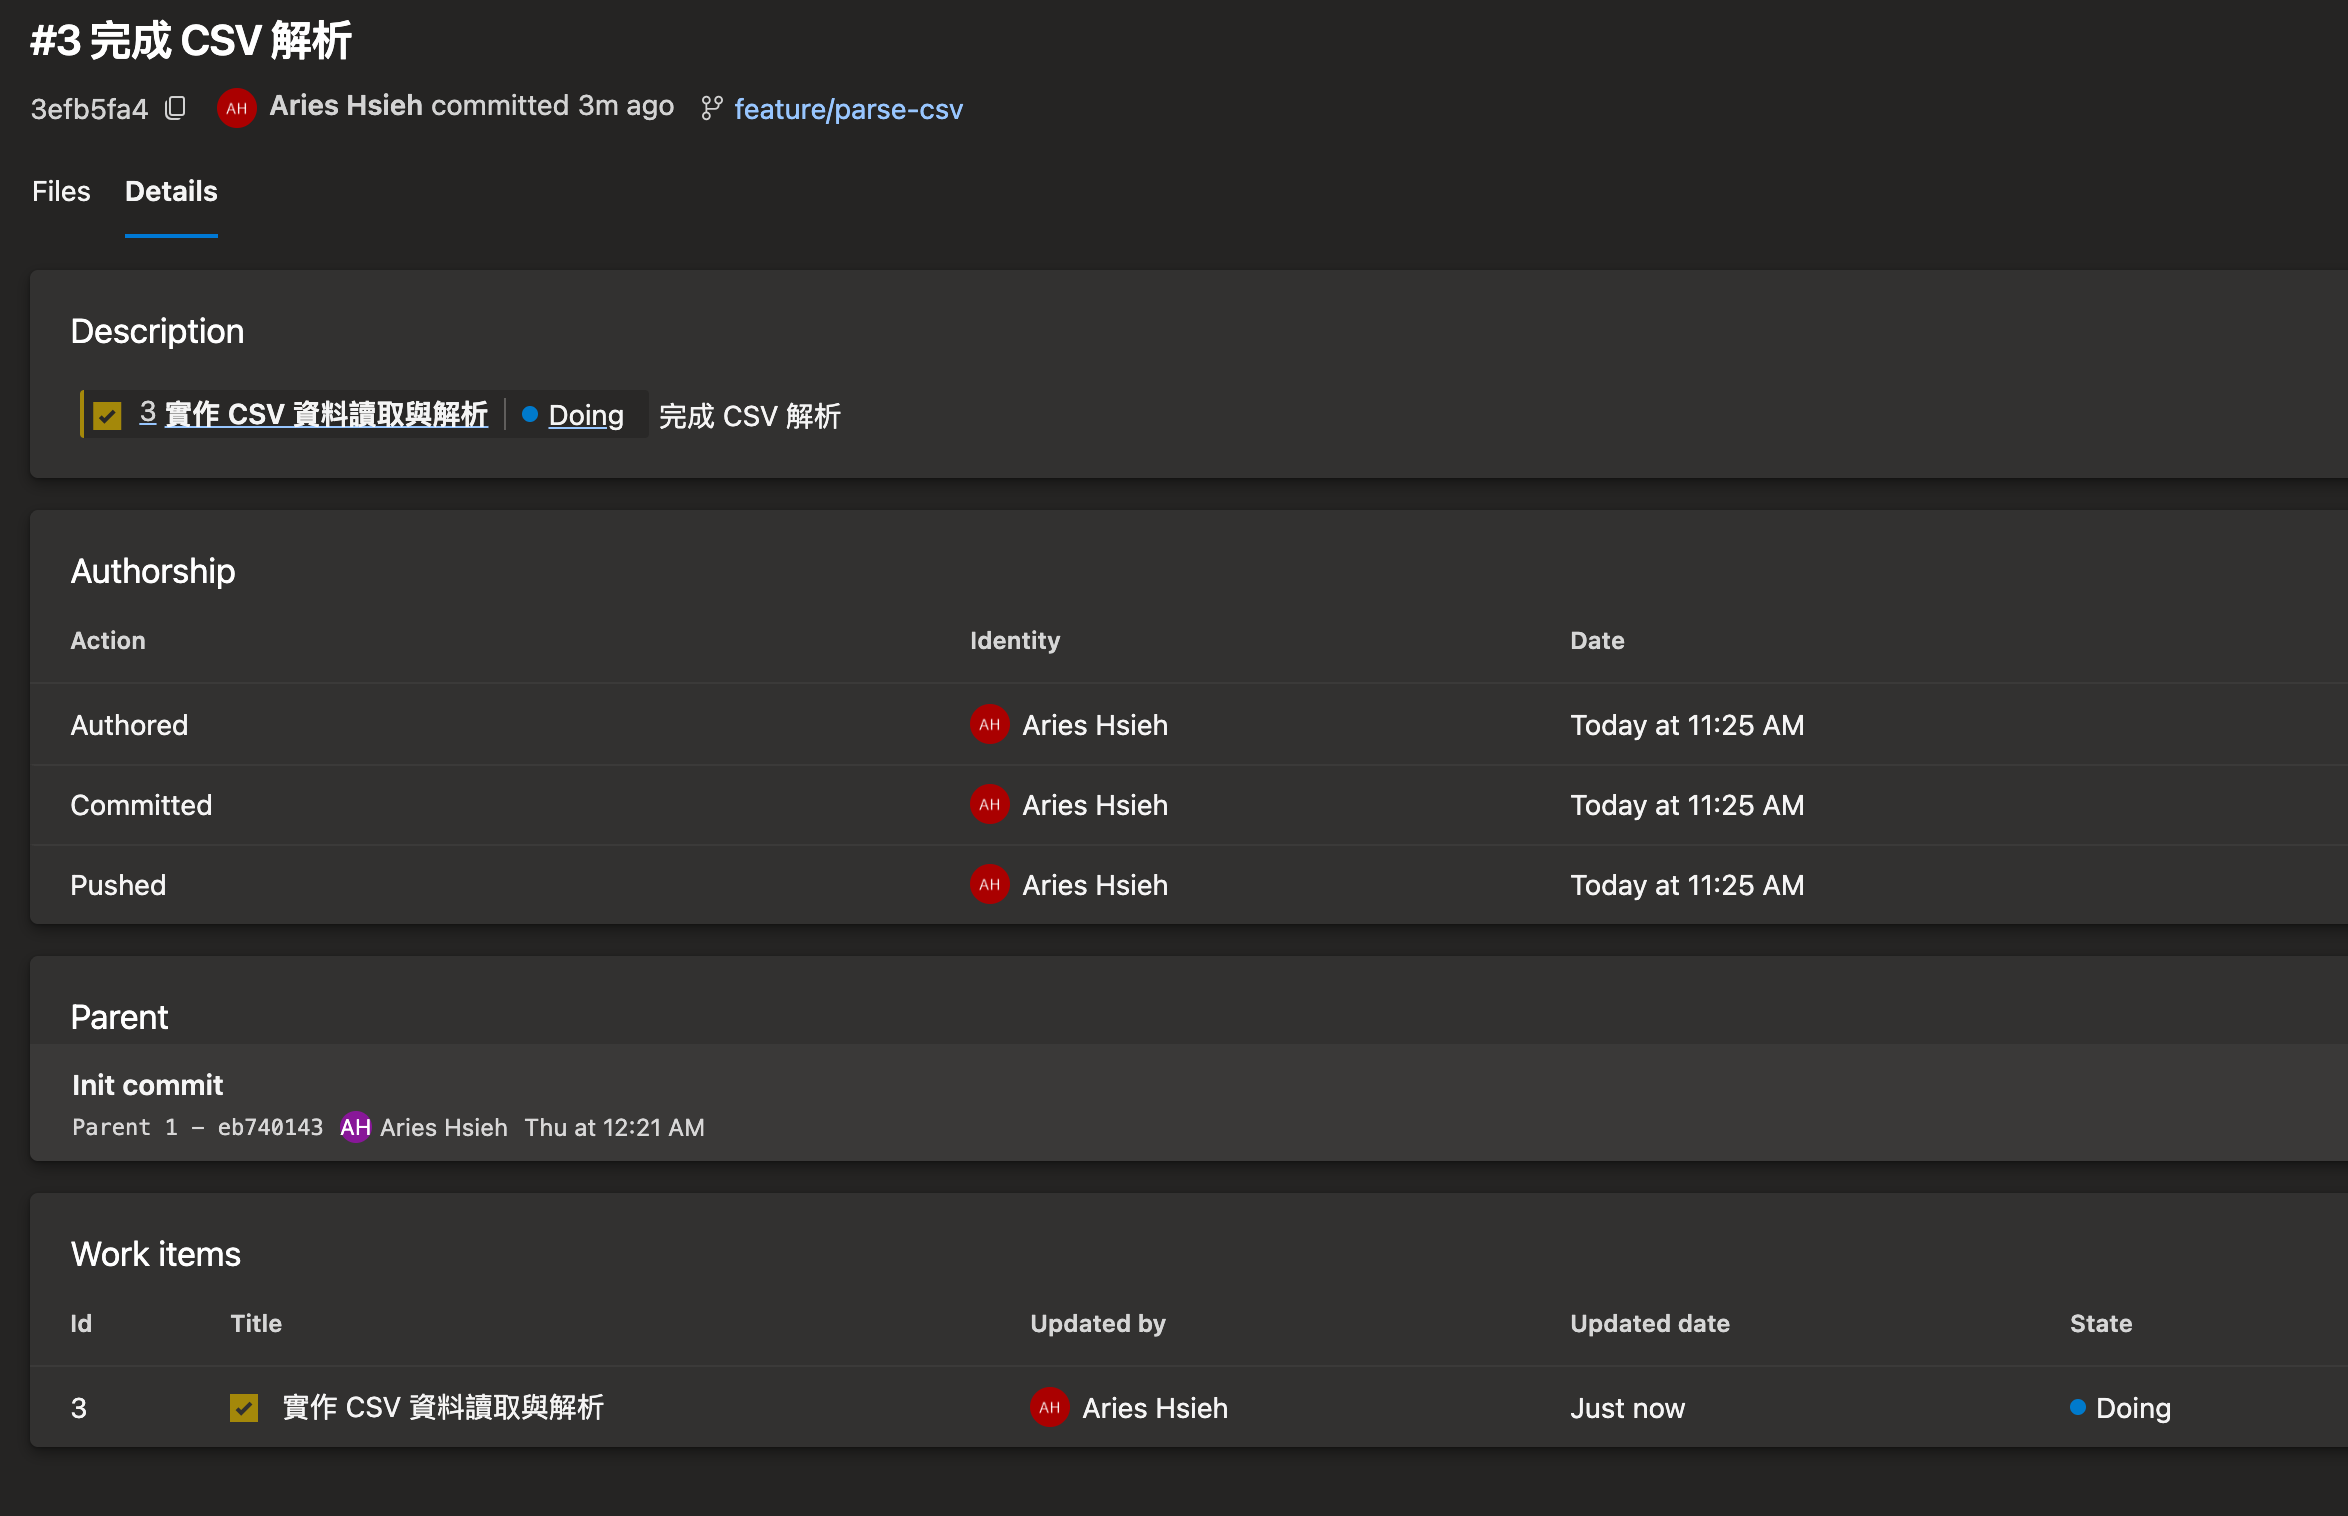Select the Details tab
The width and height of the screenshot is (2348, 1516).
[171, 191]
